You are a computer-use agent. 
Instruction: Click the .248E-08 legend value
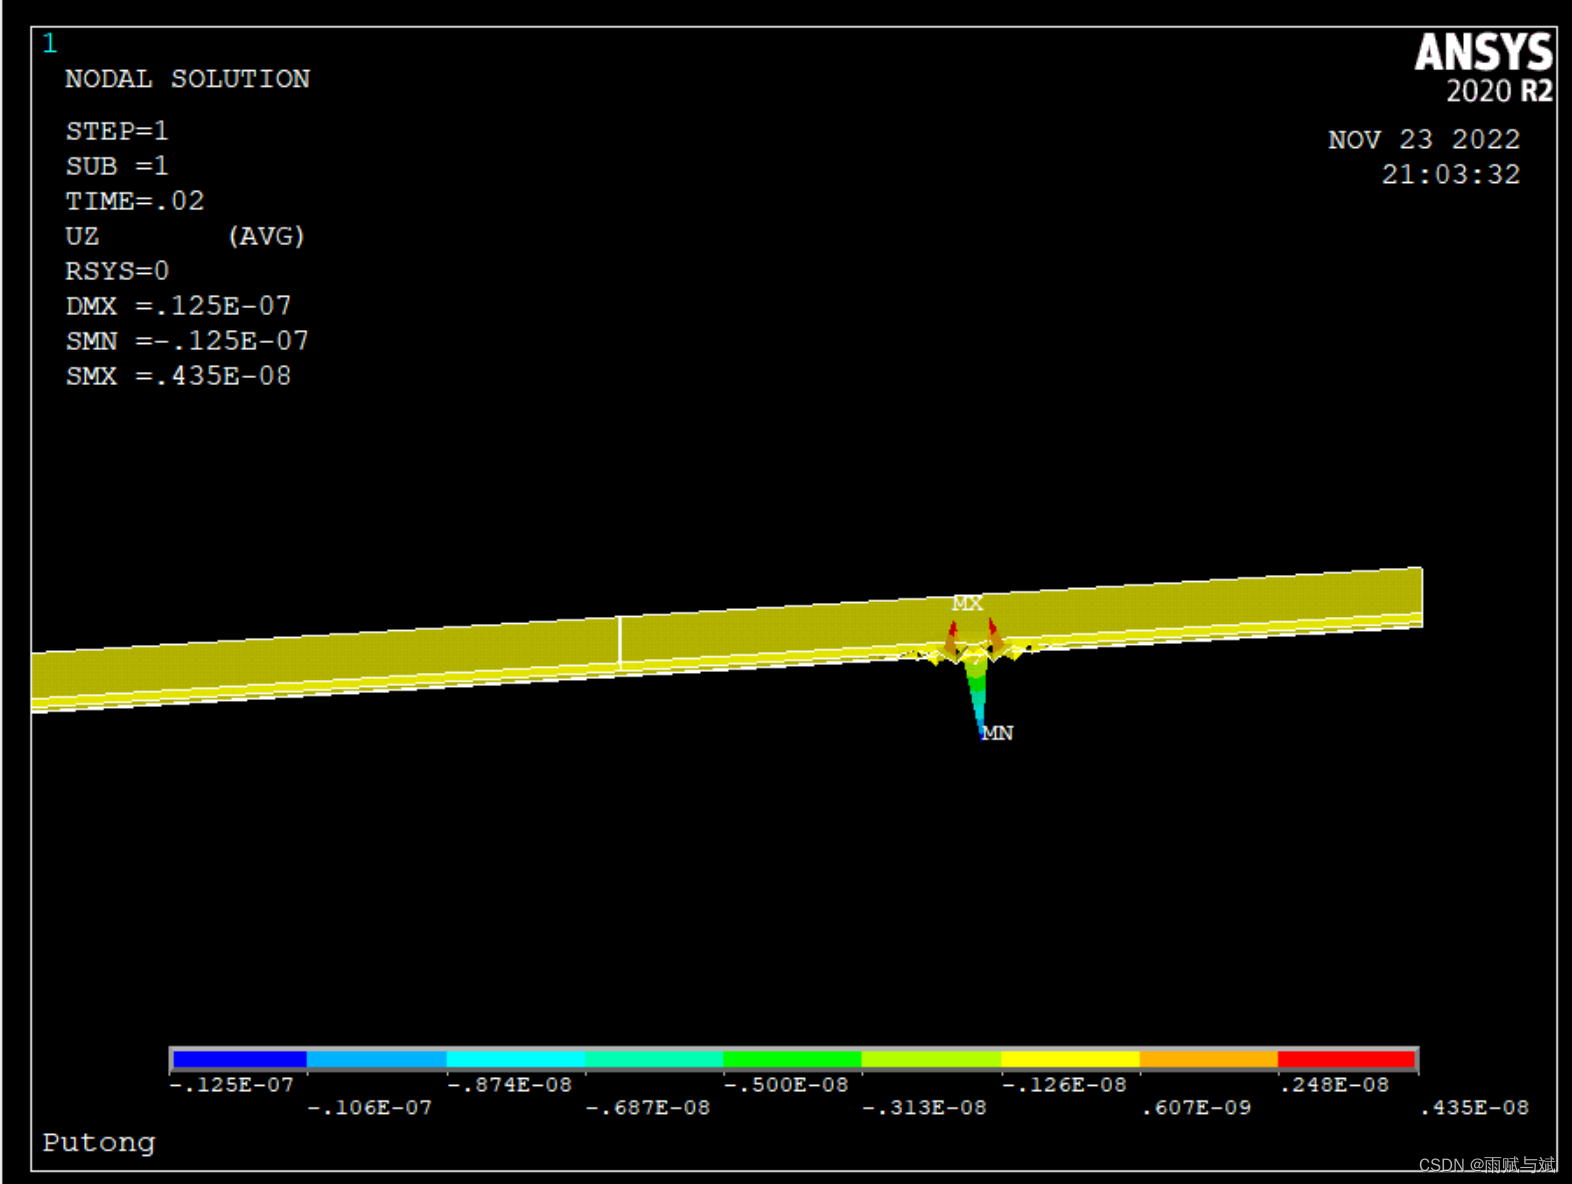1335,1085
